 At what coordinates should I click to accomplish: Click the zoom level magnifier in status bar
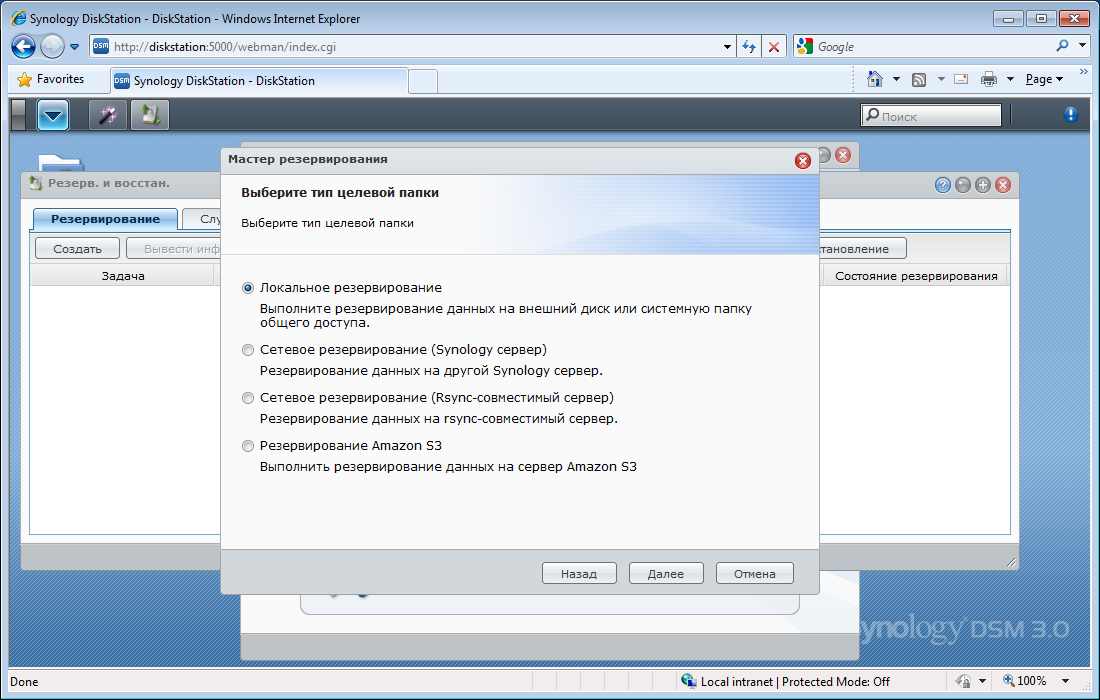pos(1009,680)
